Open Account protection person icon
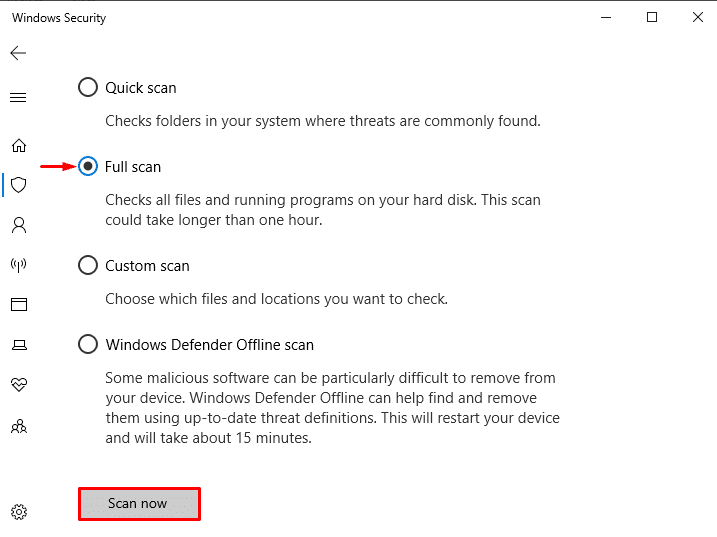The height and width of the screenshot is (537, 717). pos(18,225)
